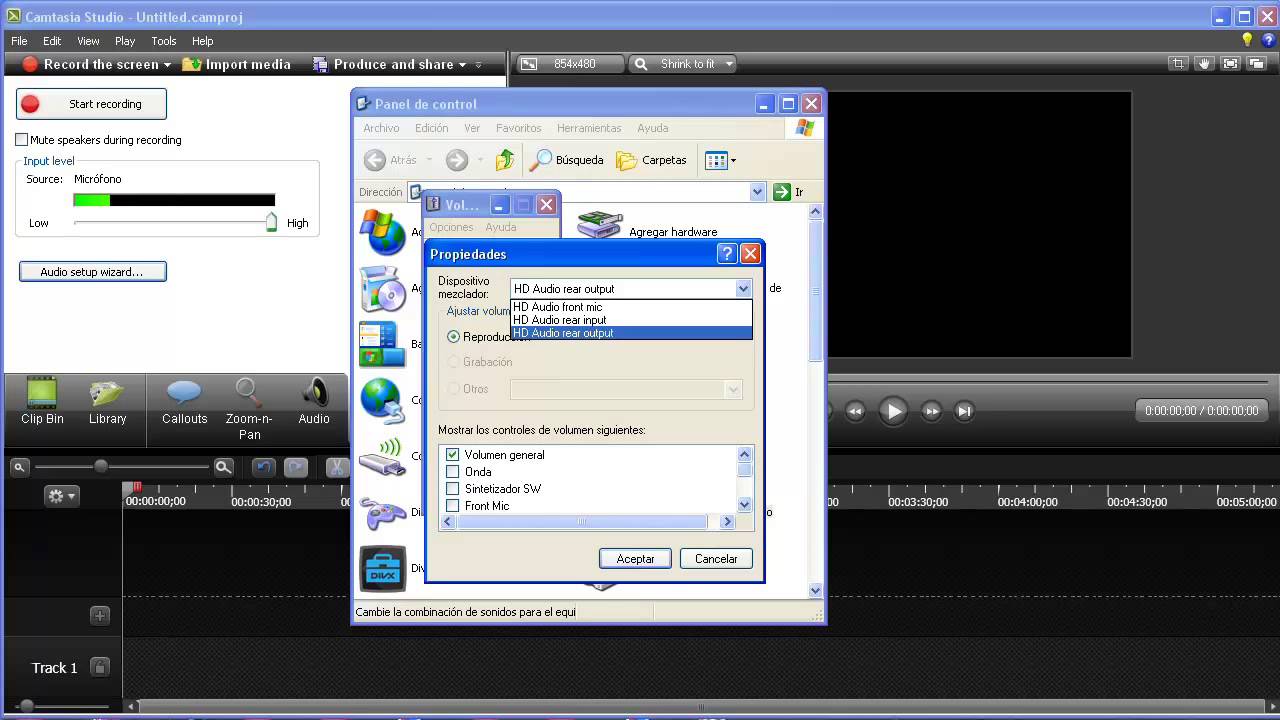This screenshot has width=1280, height=720.
Task: Open the Callouts tool
Action: (x=184, y=402)
